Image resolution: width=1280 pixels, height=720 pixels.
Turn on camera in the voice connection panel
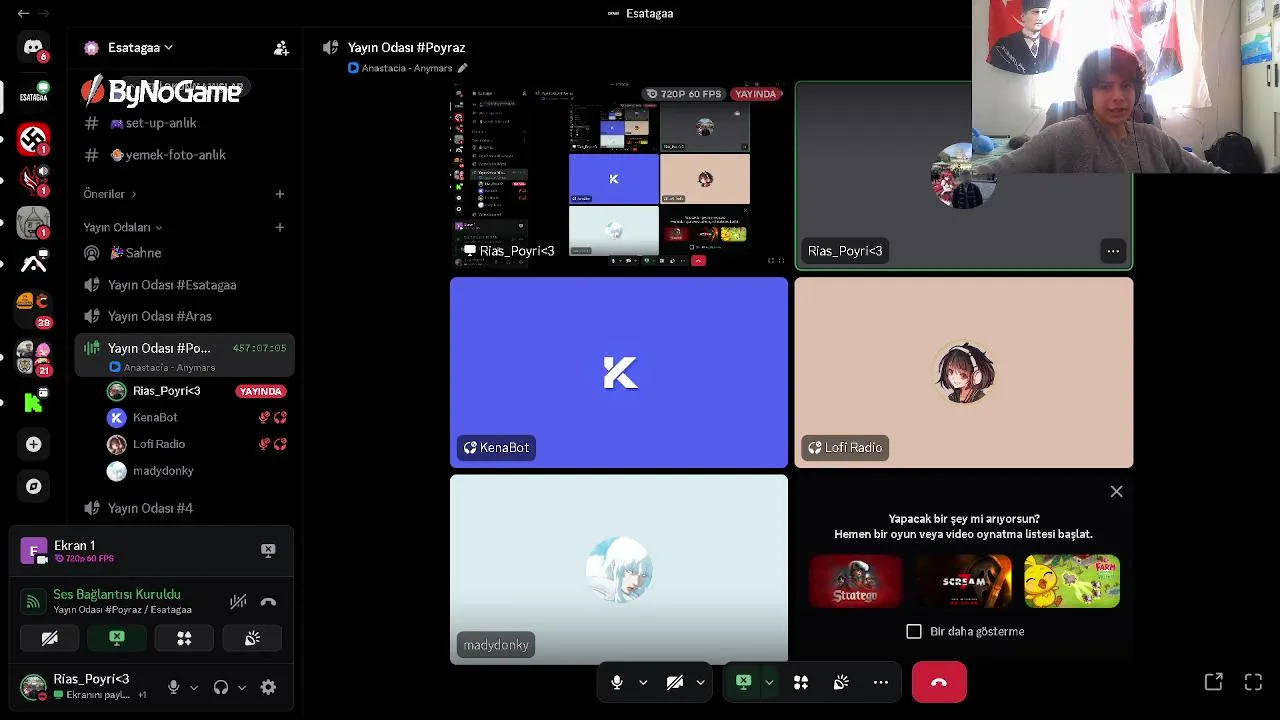point(49,638)
